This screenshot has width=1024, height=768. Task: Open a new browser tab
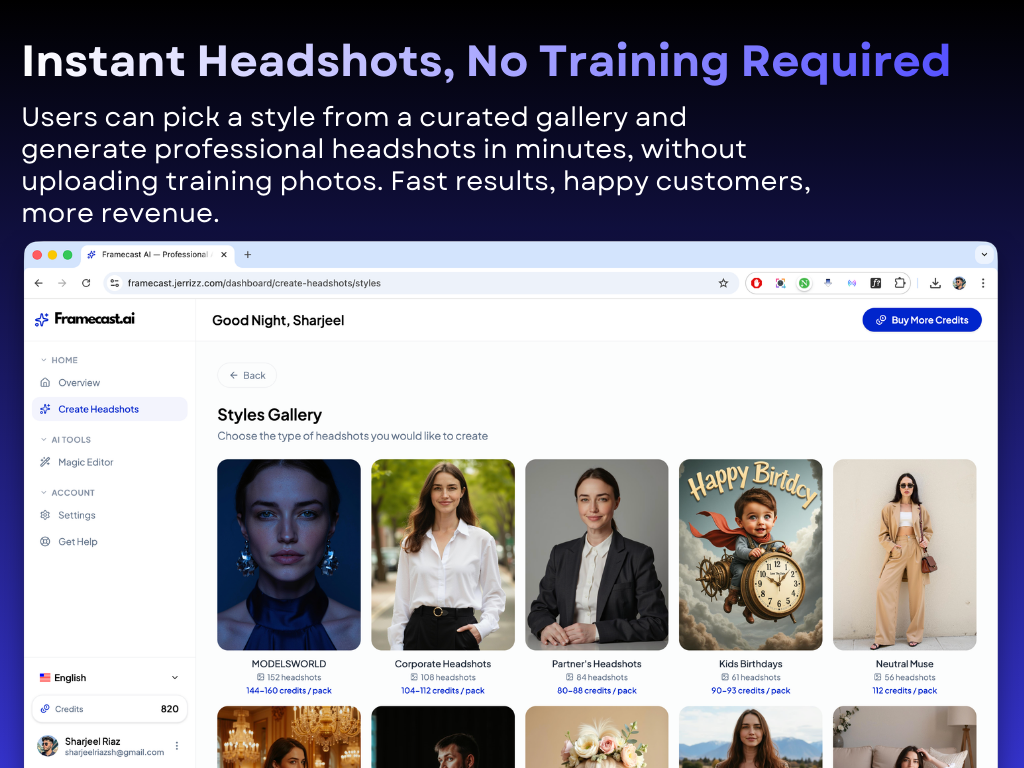tap(248, 255)
